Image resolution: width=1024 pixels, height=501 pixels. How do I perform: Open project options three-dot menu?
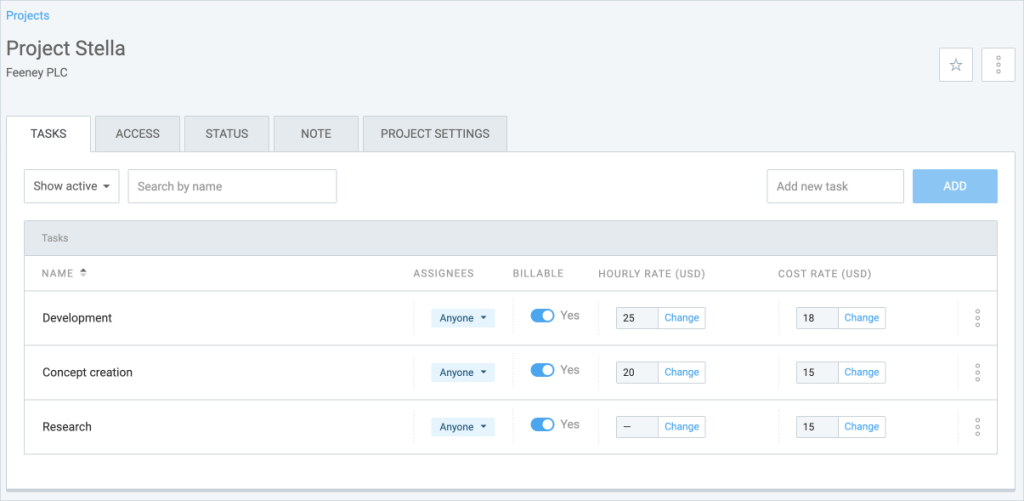998,65
